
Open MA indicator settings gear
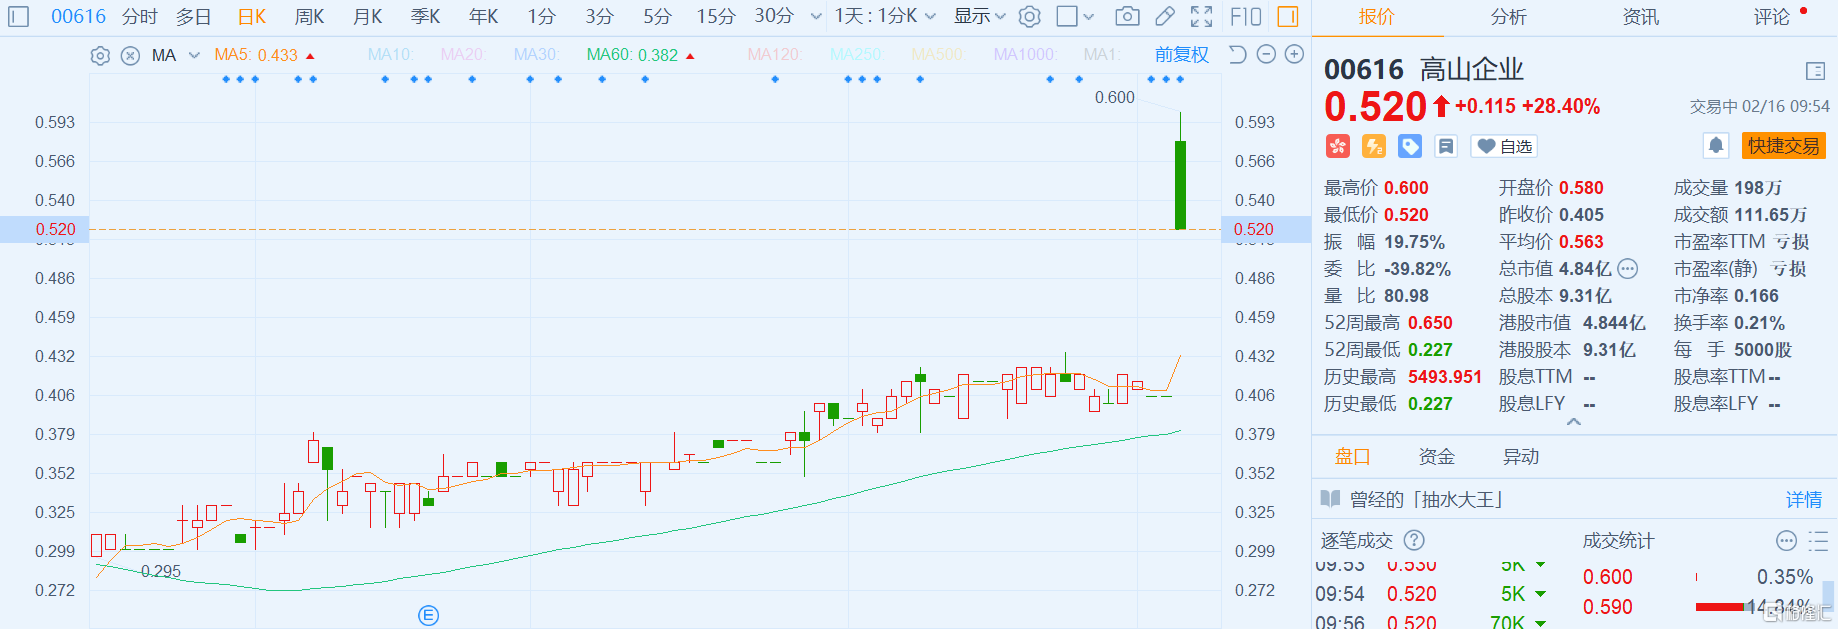click(100, 56)
